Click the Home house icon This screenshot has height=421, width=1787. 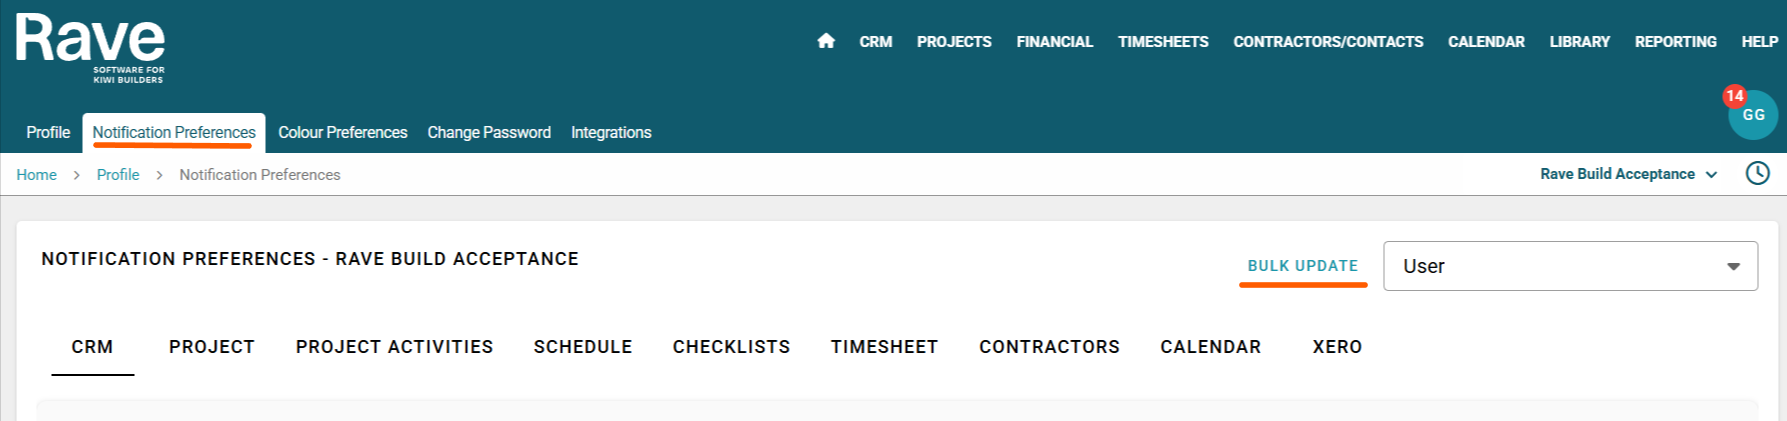tap(826, 41)
